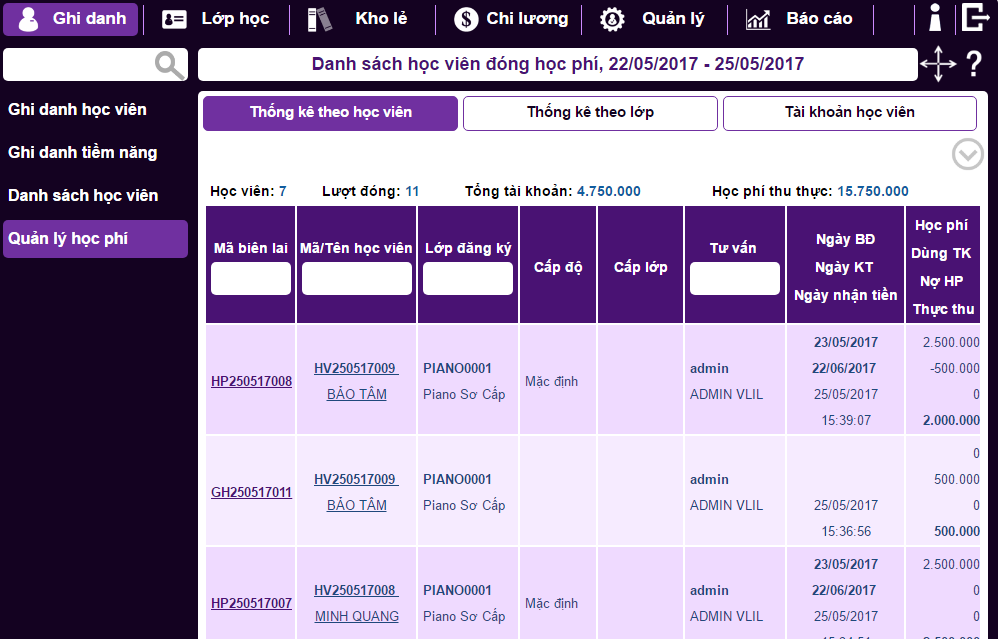The image size is (1000, 639).
Task: Expand filters with the circled chevron
Action: pyautogui.click(x=967, y=154)
